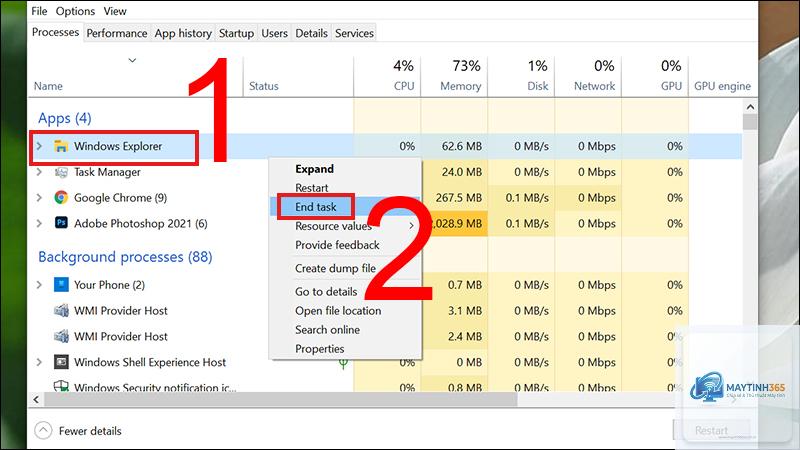Choose Go to details in the context menu
800x450 pixels.
[326, 292]
